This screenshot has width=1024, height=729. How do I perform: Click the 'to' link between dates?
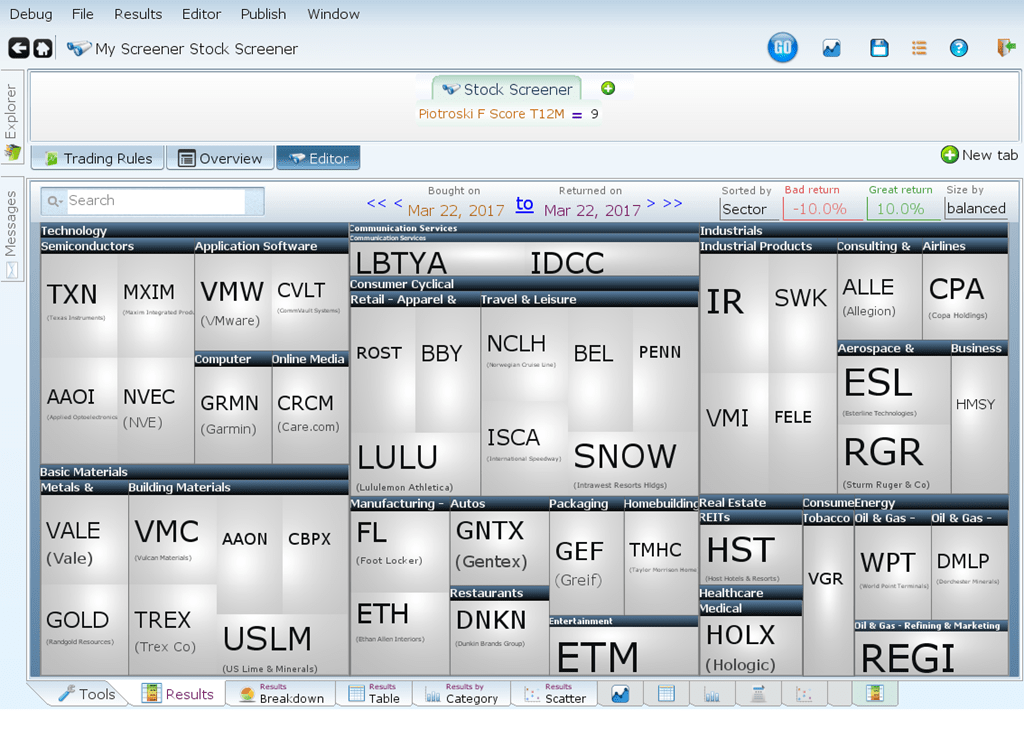[x=524, y=204]
